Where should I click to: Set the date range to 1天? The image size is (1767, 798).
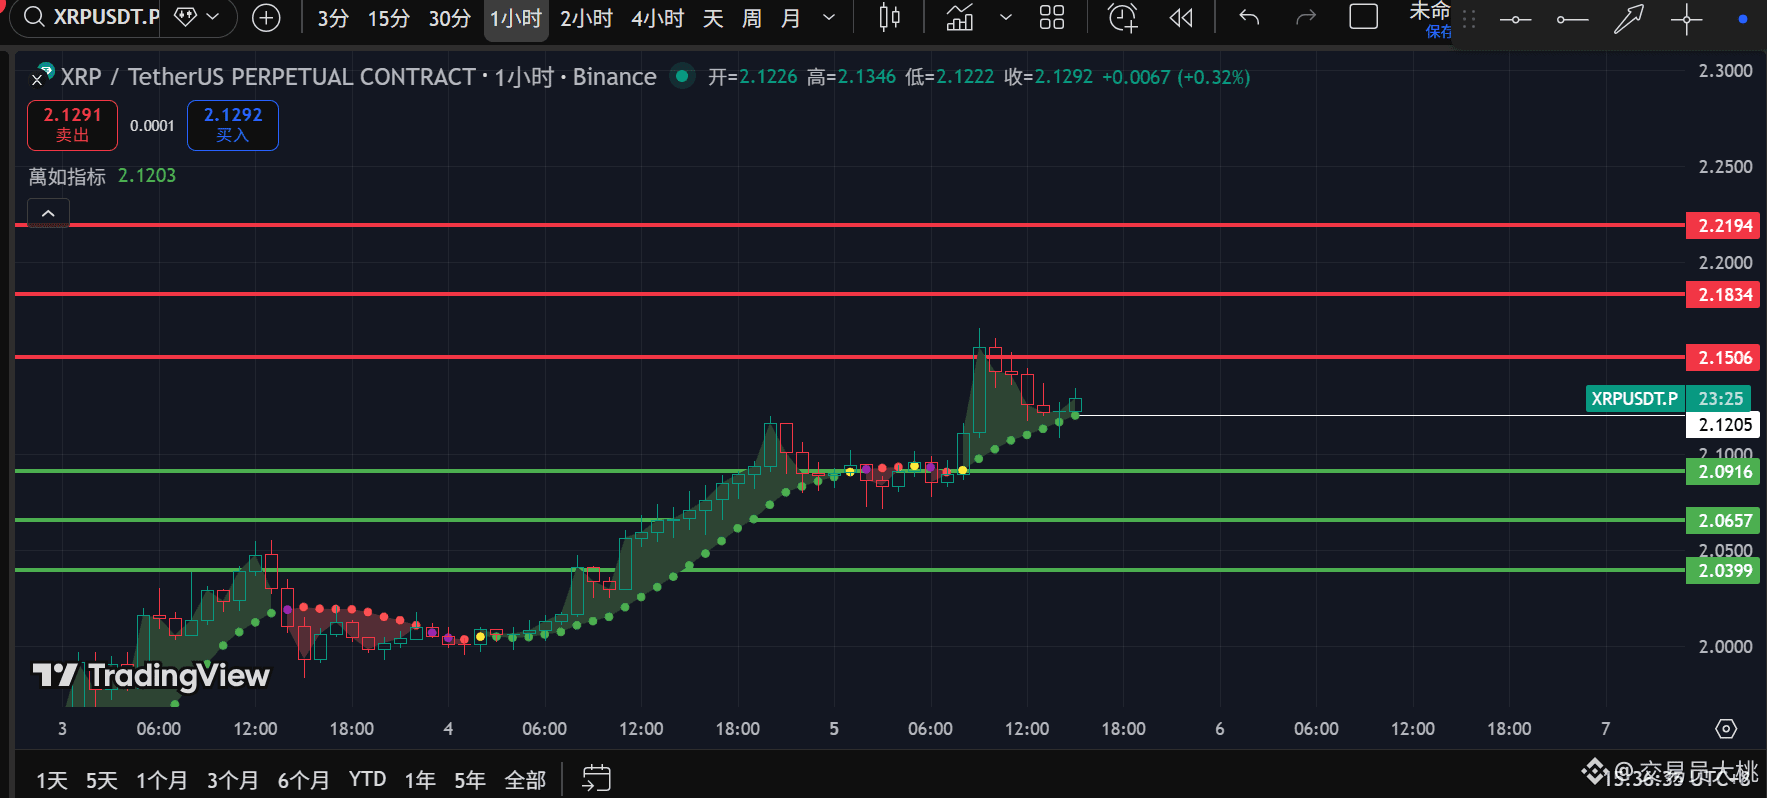coord(52,780)
